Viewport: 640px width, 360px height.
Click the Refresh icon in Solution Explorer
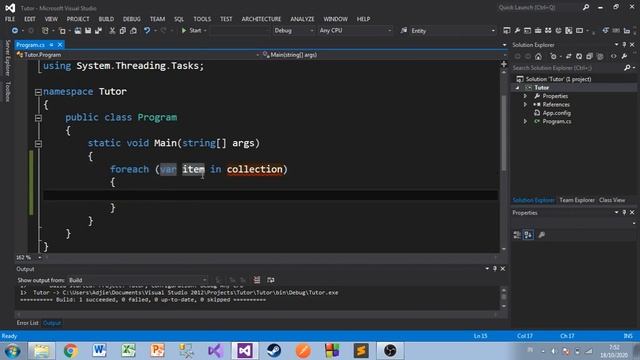(x=579, y=56)
